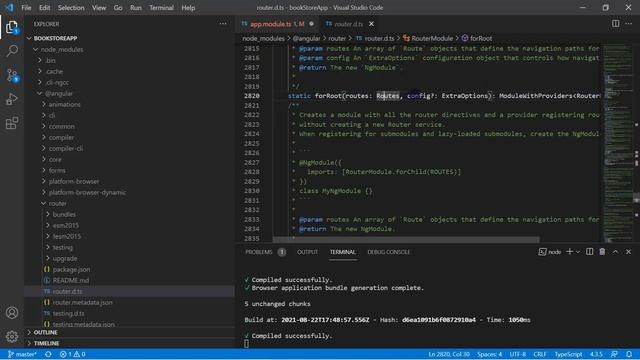Expand the compiler-cli folder
The height and width of the screenshot is (360, 640).
pos(129,149)
